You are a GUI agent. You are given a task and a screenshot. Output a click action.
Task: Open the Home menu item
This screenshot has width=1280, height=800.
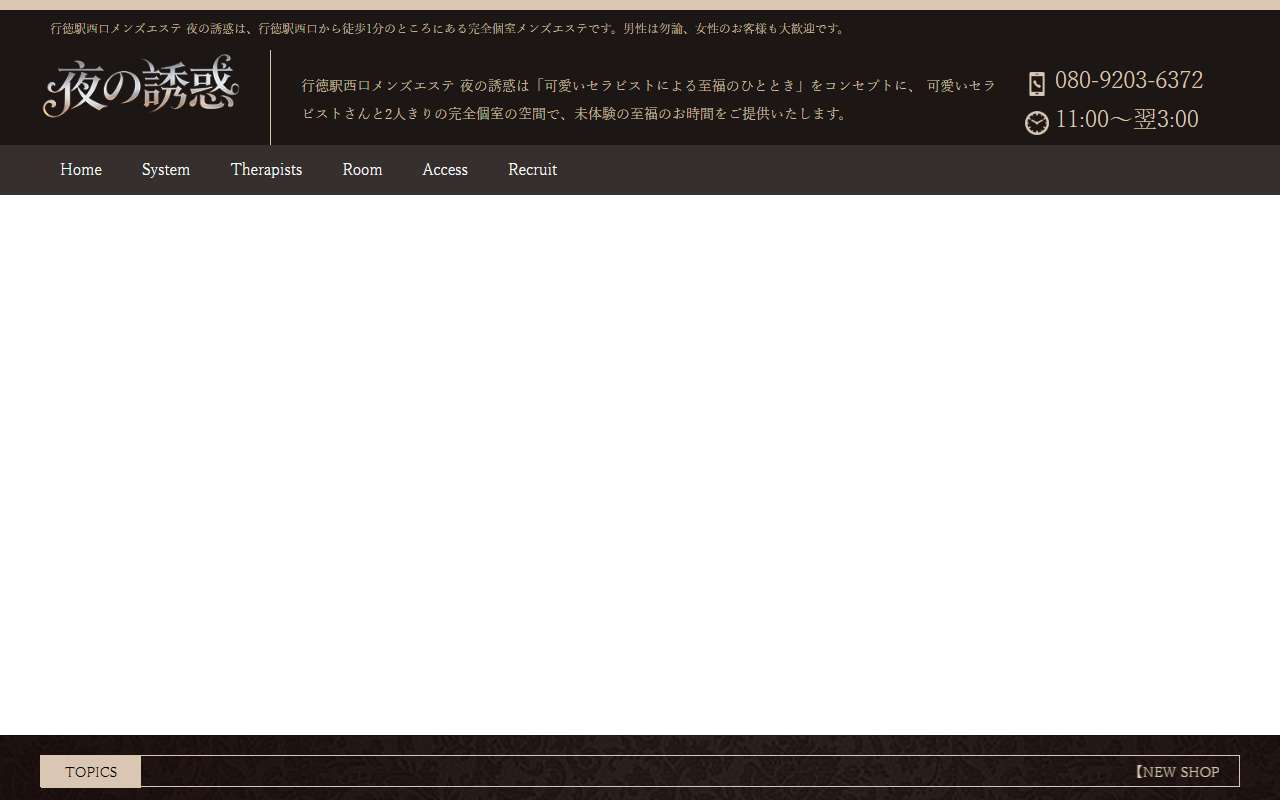click(x=81, y=170)
